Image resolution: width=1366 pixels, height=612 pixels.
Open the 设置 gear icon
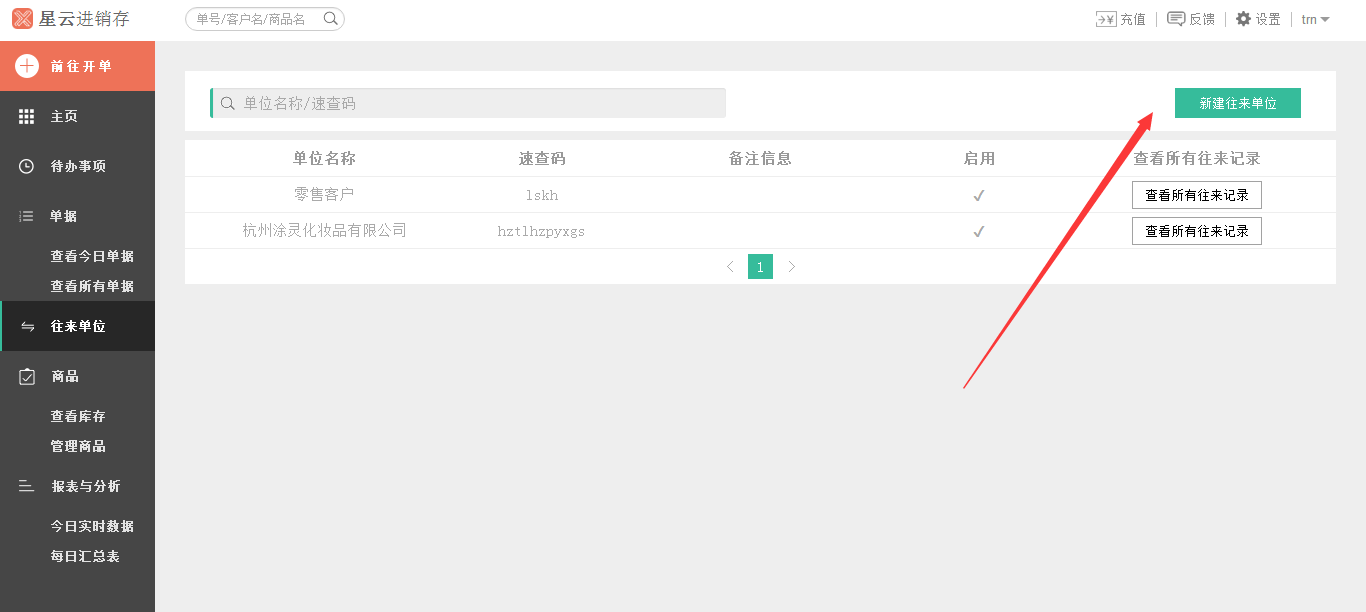click(1243, 19)
